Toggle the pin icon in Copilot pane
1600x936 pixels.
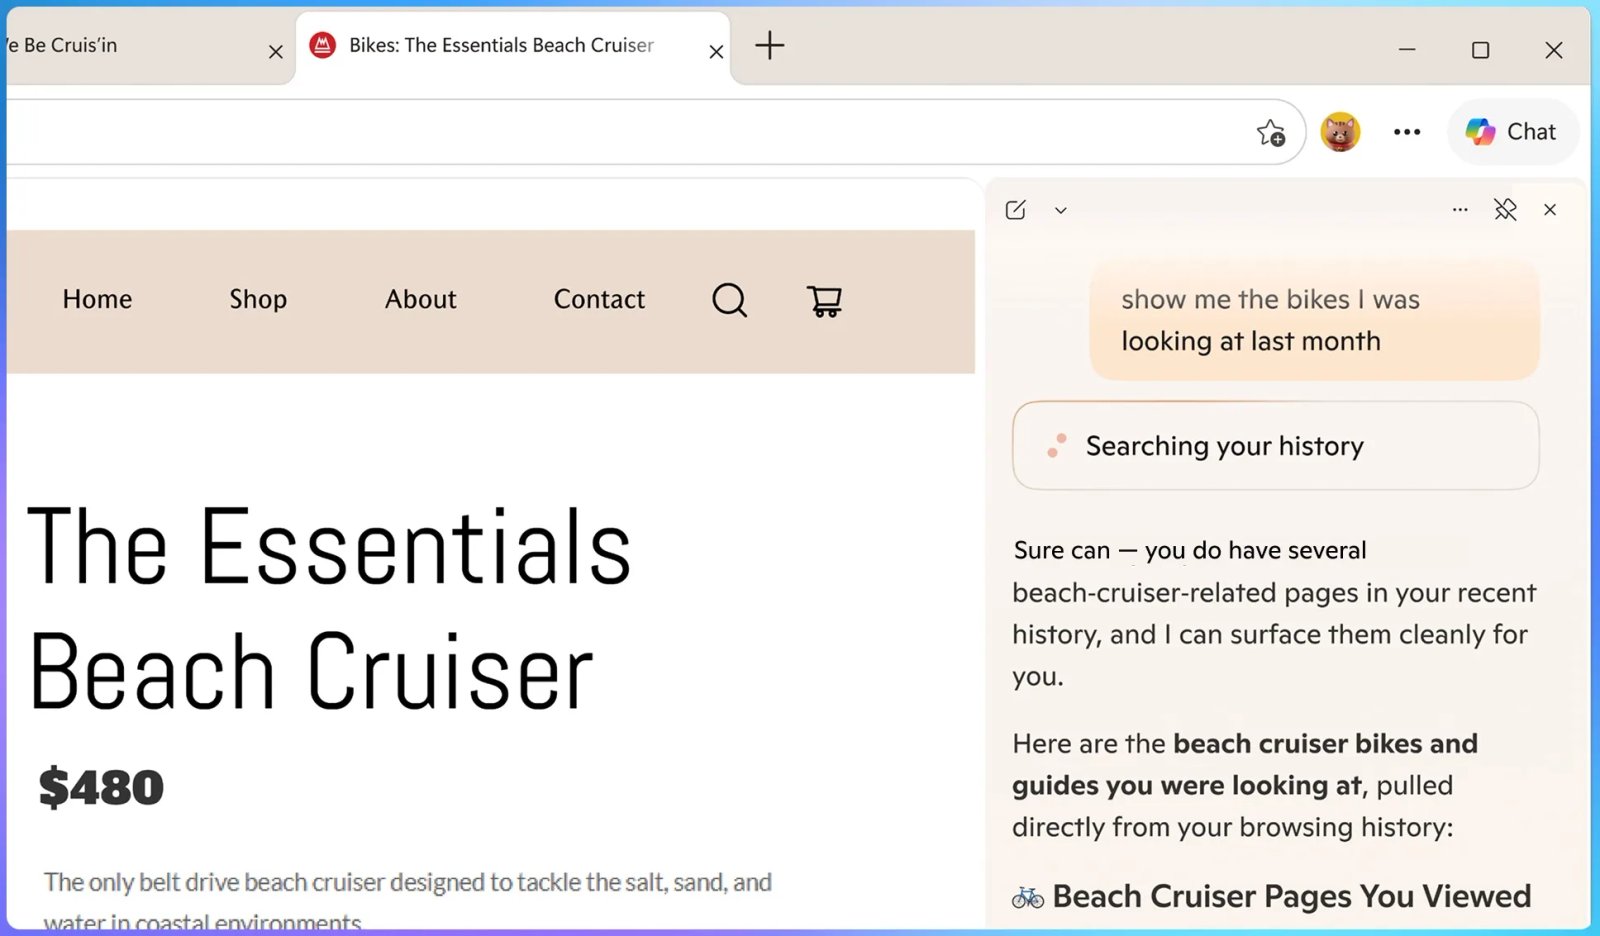tap(1505, 209)
